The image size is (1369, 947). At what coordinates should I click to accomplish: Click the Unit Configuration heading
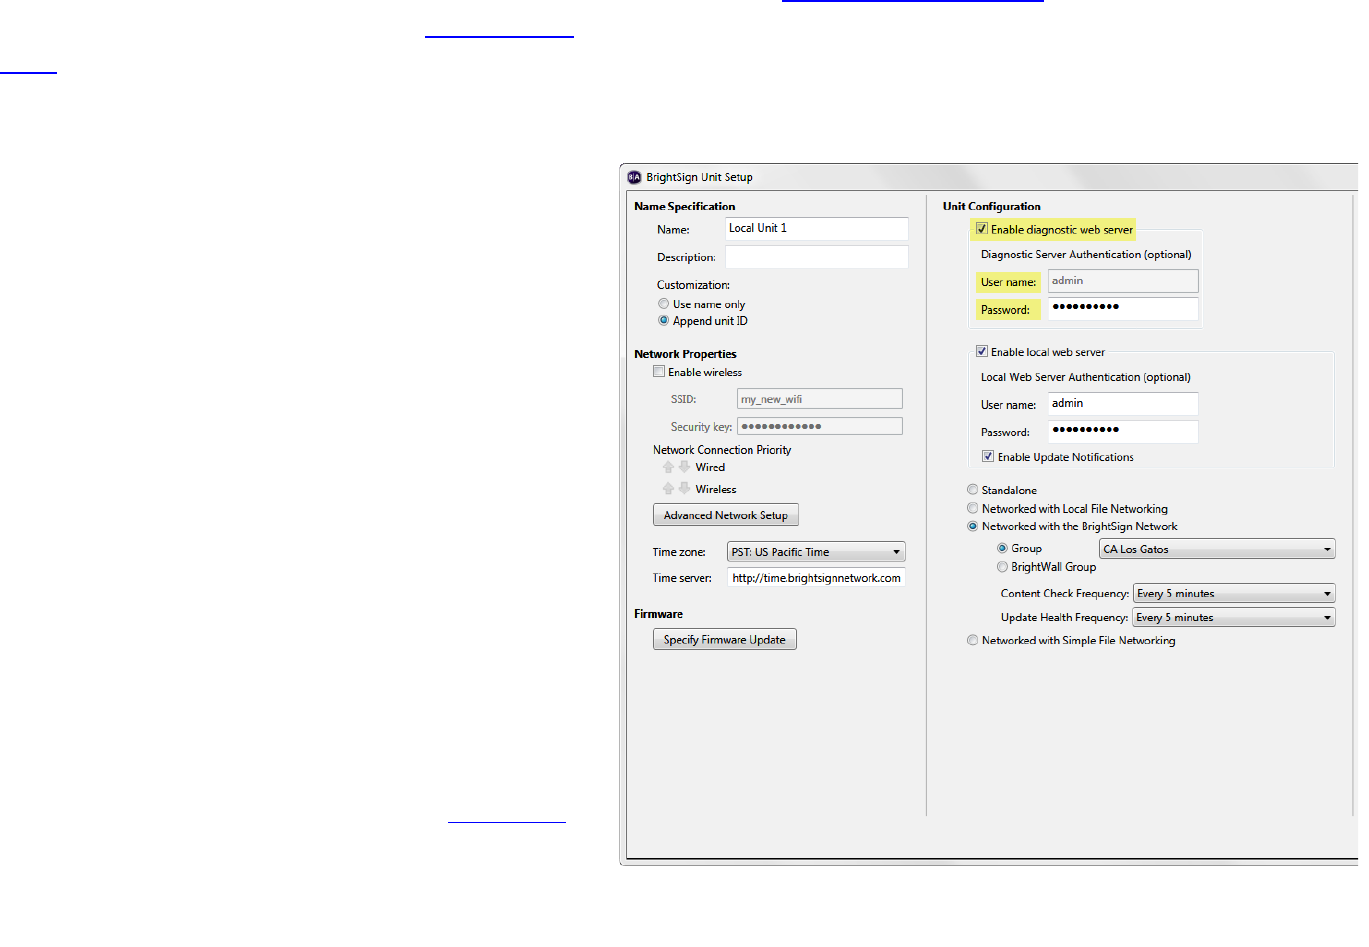[992, 207]
